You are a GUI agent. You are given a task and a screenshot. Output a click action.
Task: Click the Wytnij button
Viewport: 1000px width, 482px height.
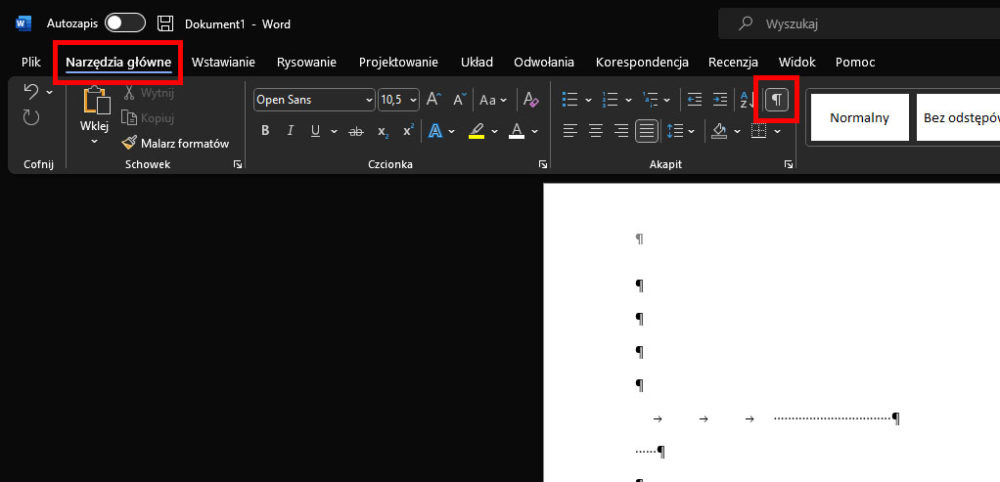[148, 93]
